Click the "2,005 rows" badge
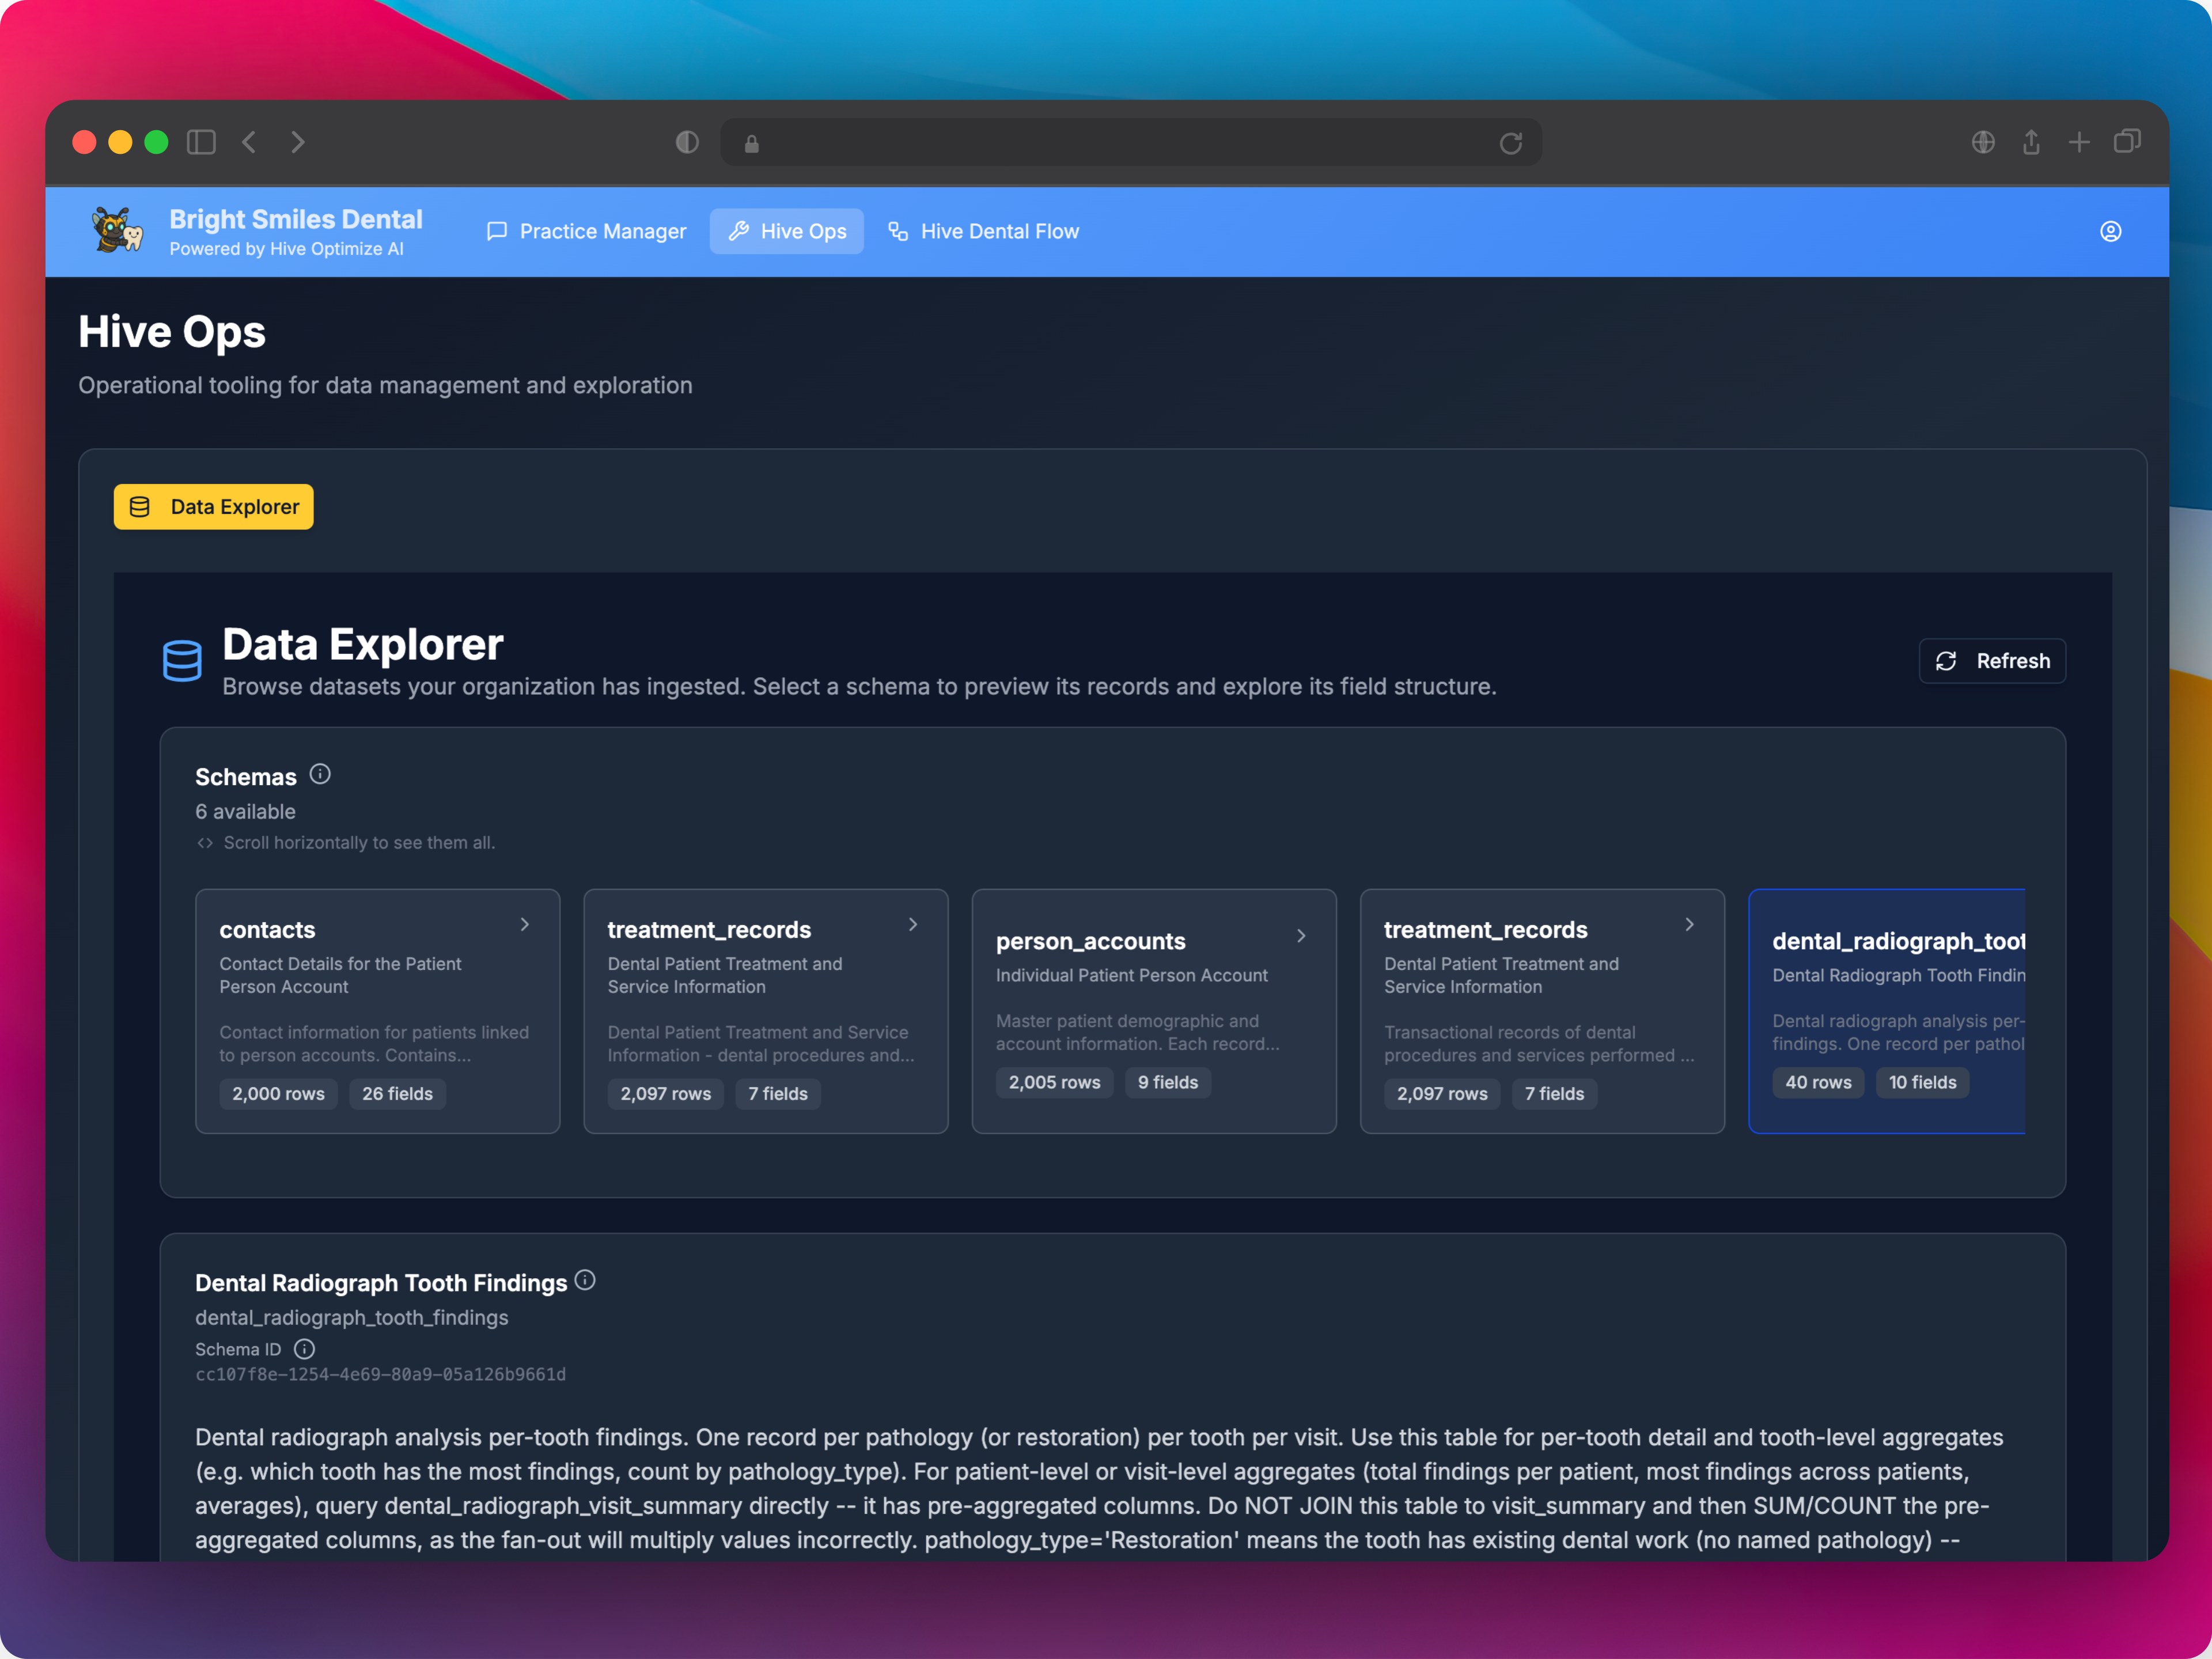Viewport: 2212px width, 1659px height. 1054,1082
